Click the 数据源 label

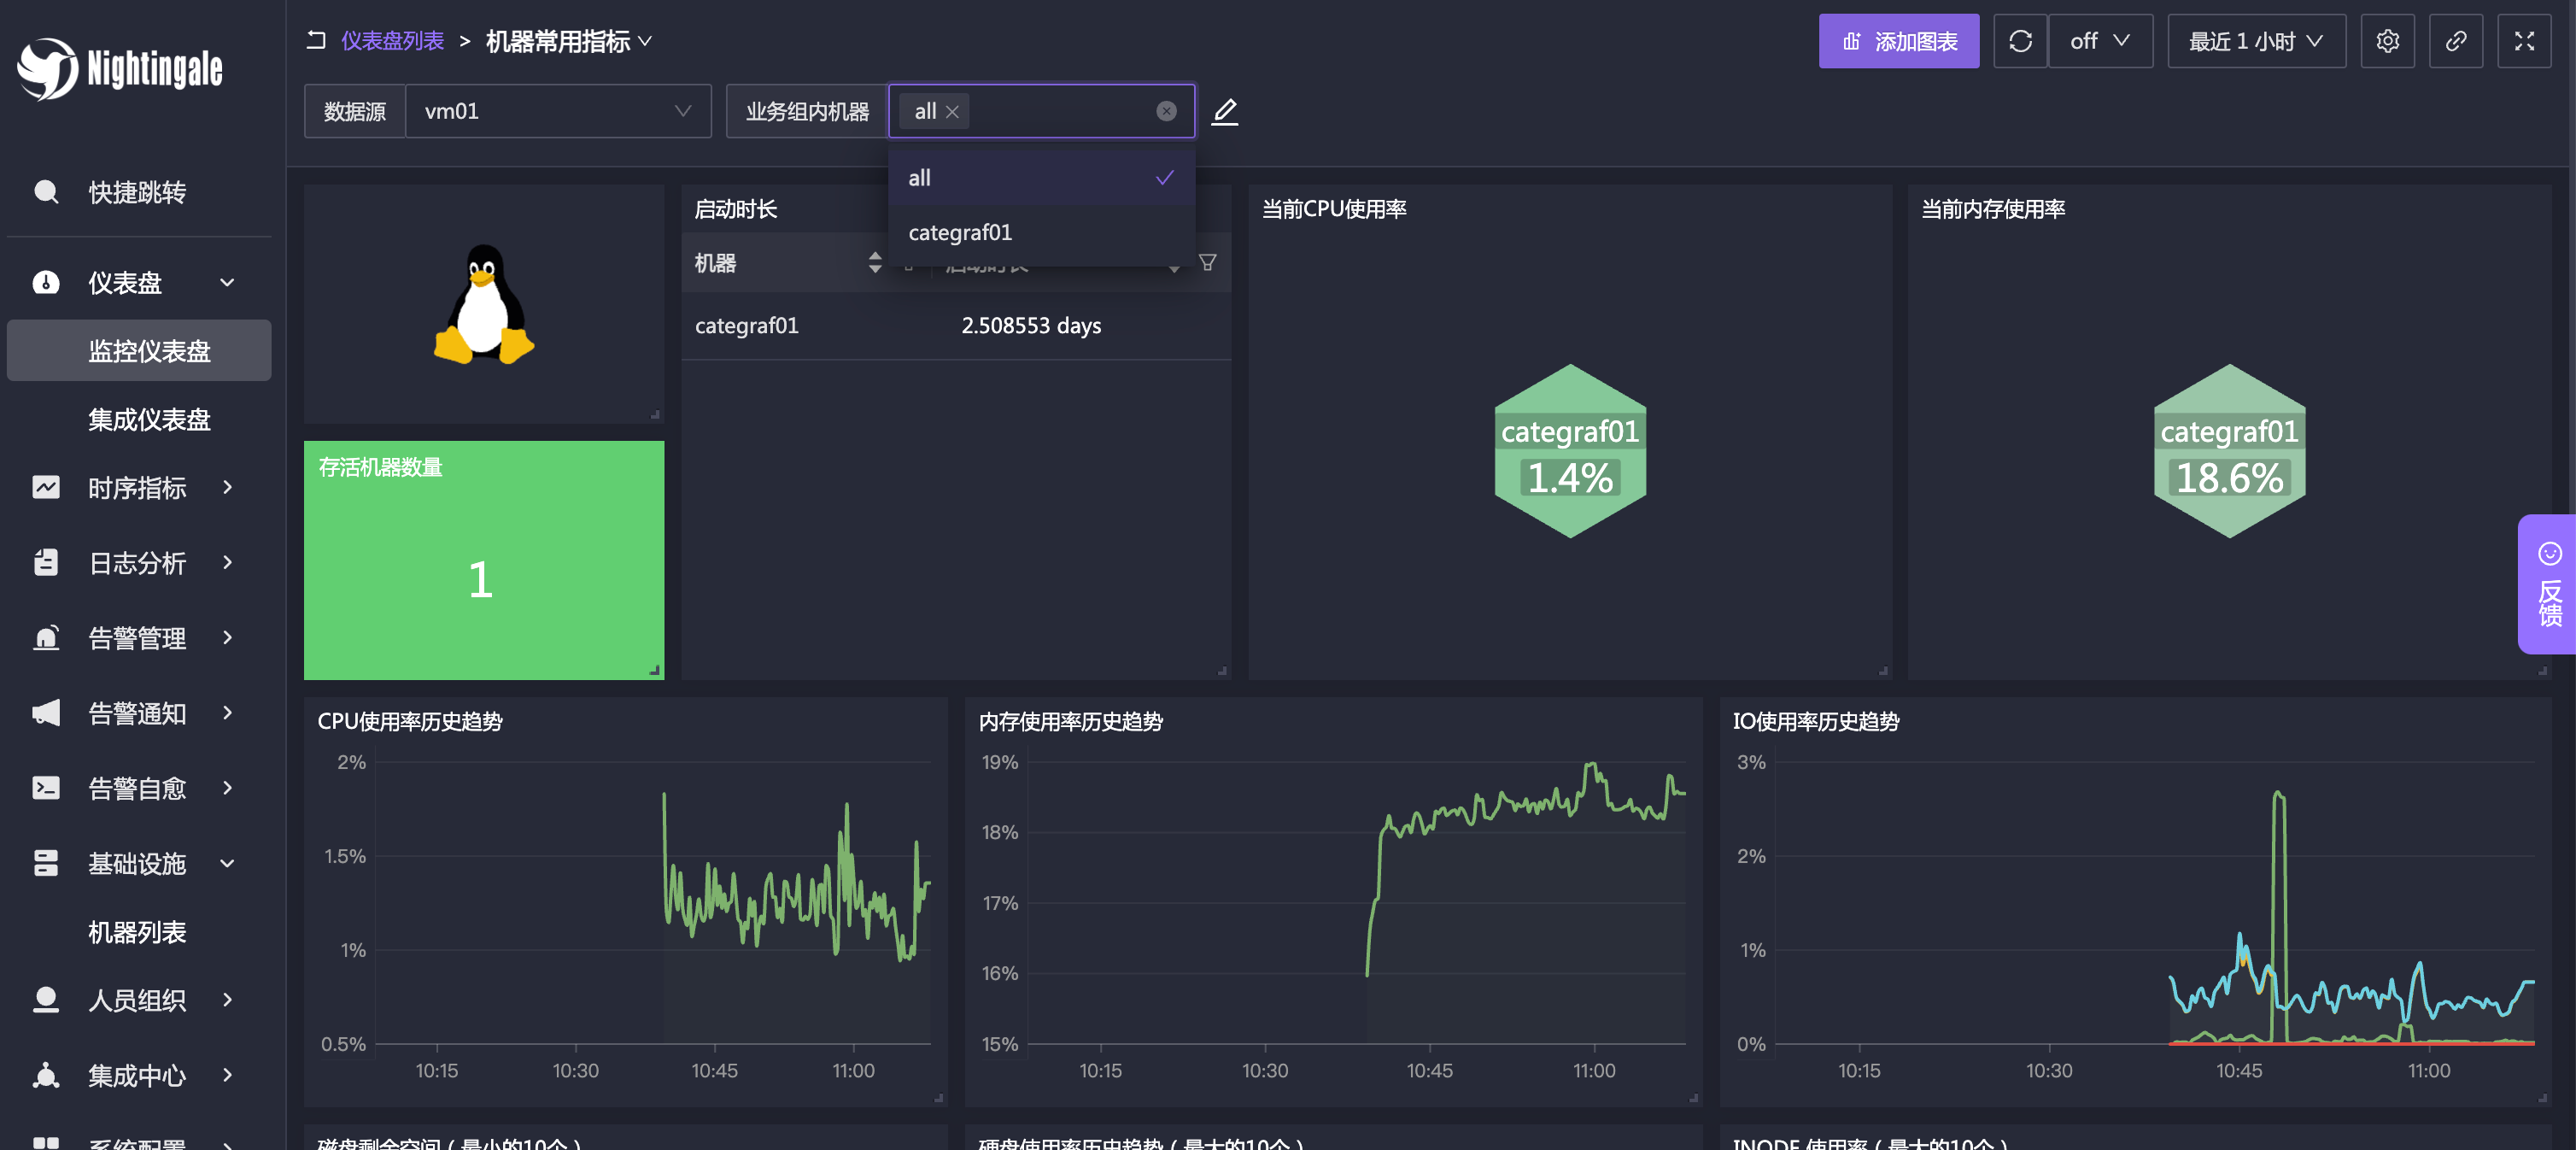point(355,111)
